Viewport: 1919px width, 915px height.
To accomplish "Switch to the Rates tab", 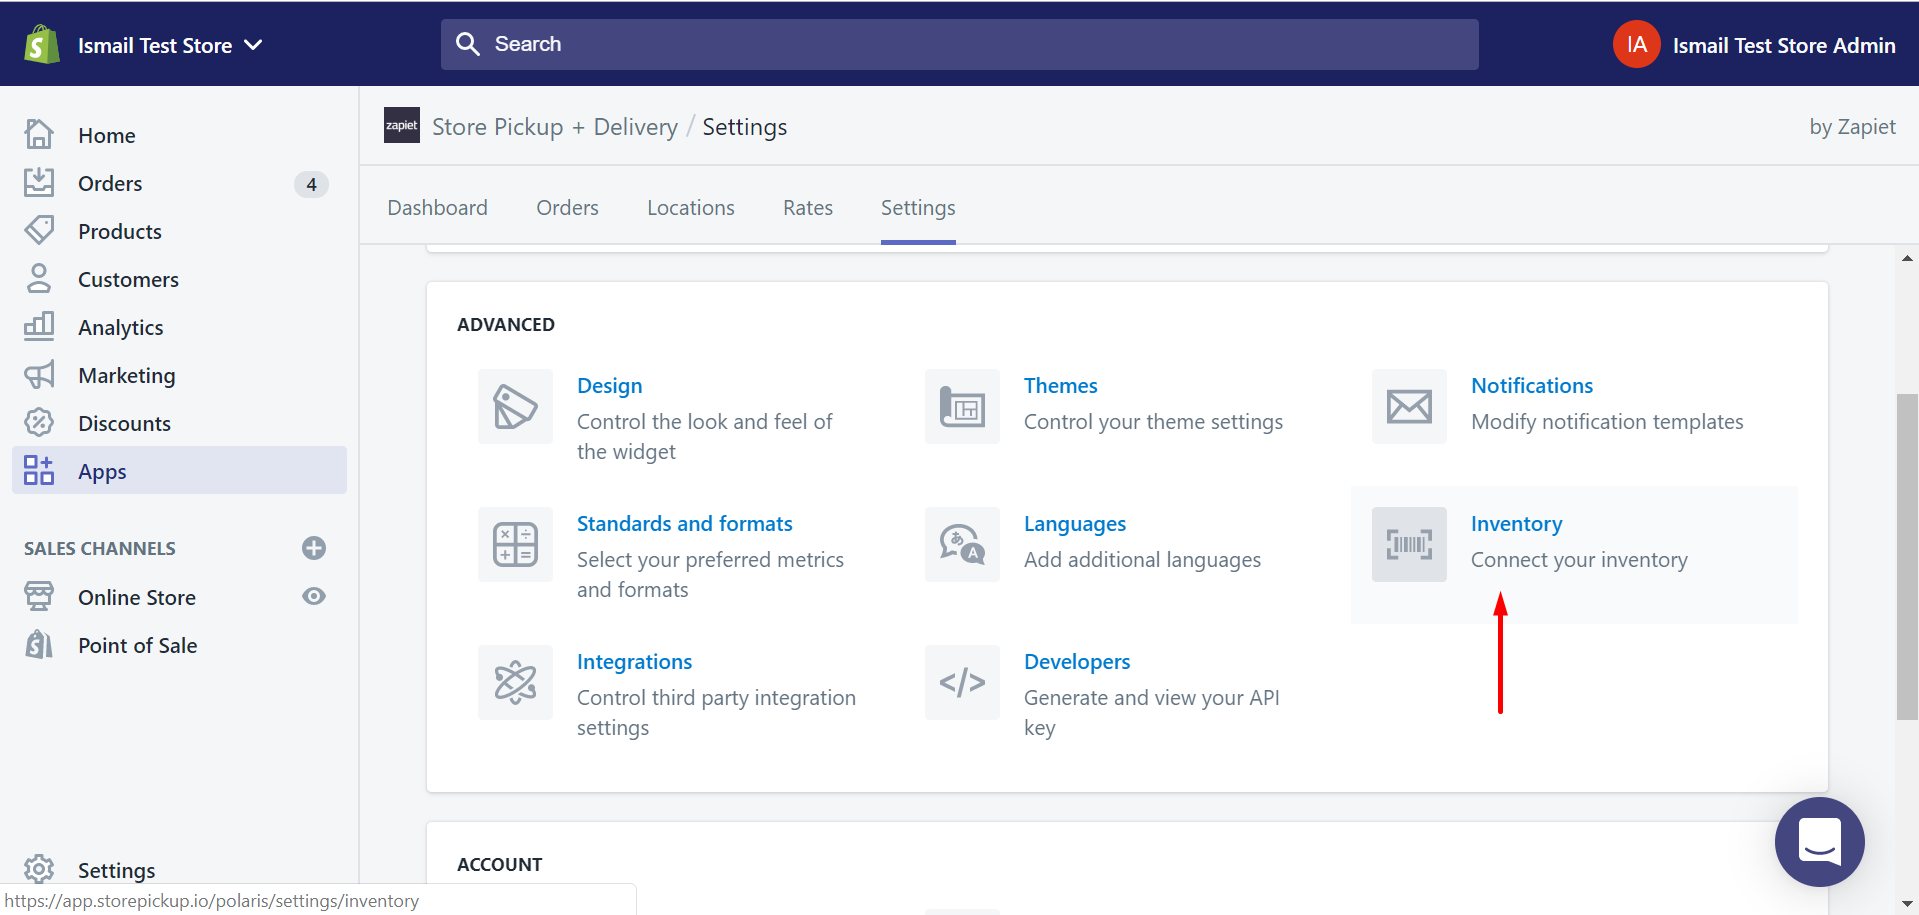I will coord(807,207).
